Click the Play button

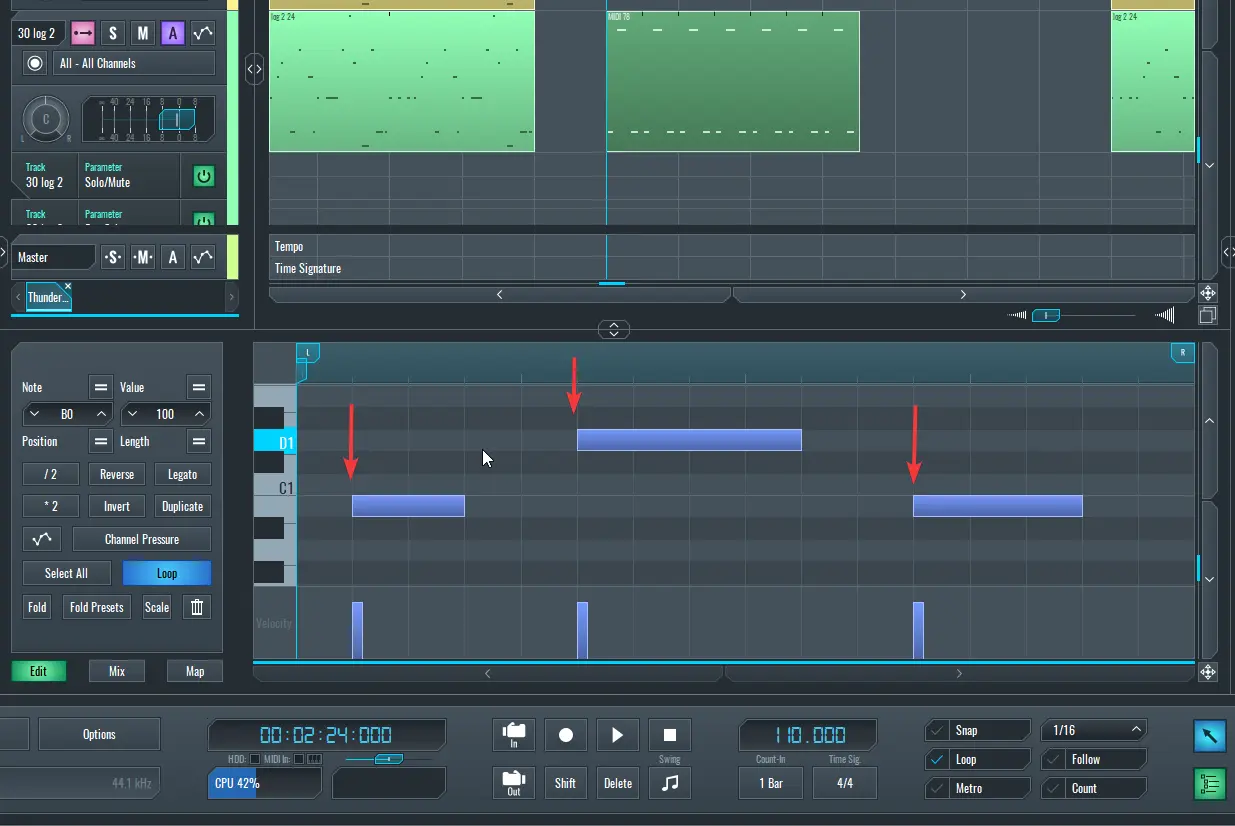coord(618,735)
